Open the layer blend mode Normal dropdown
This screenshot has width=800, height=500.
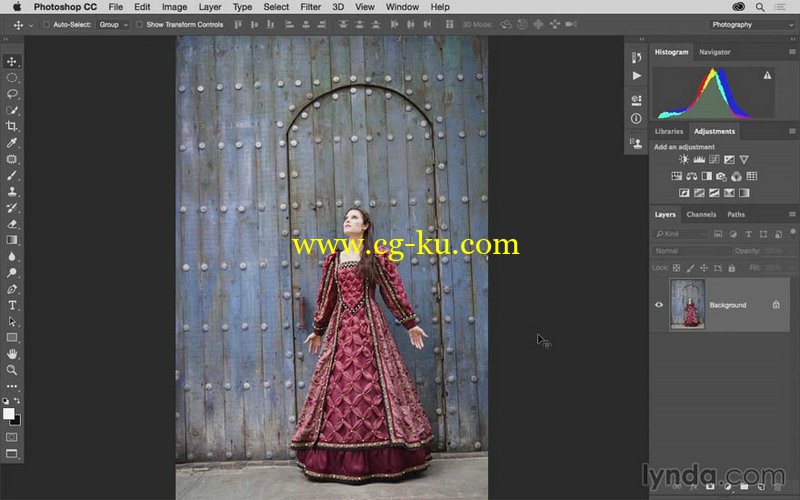click(691, 251)
